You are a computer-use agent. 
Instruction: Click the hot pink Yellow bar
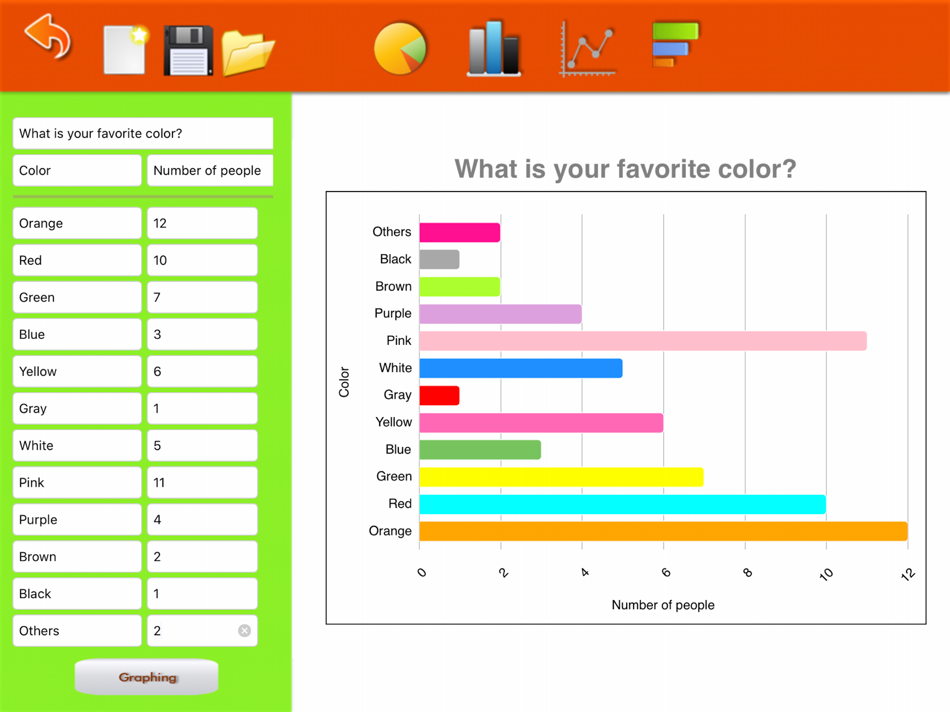pyautogui.click(x=541, y=422)
